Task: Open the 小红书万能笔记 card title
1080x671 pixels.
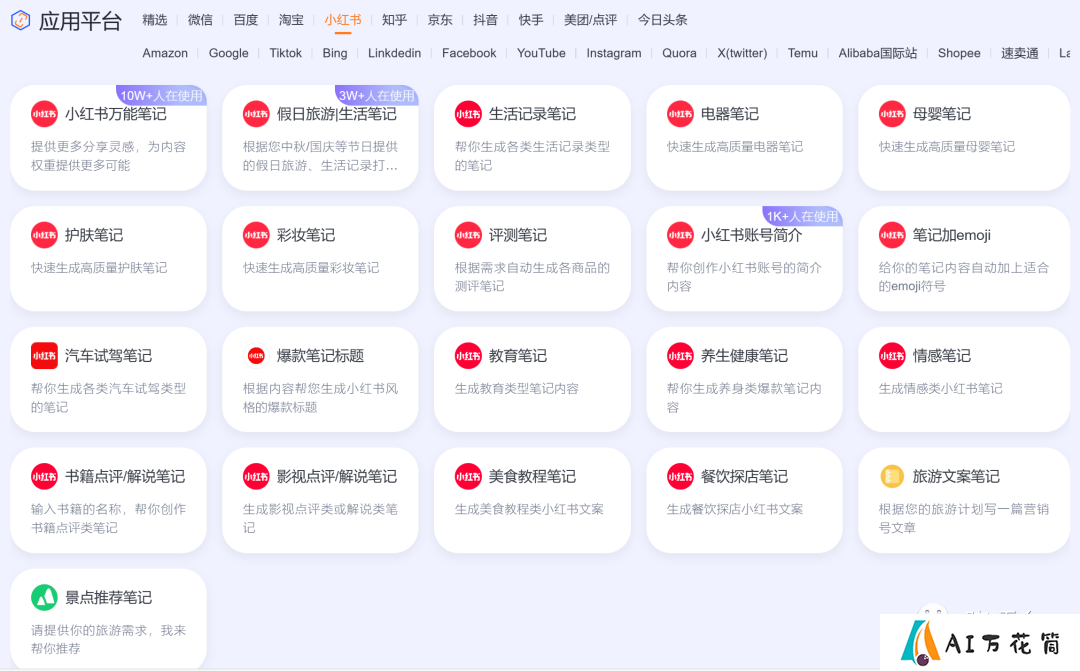Action: pos(116,114)
